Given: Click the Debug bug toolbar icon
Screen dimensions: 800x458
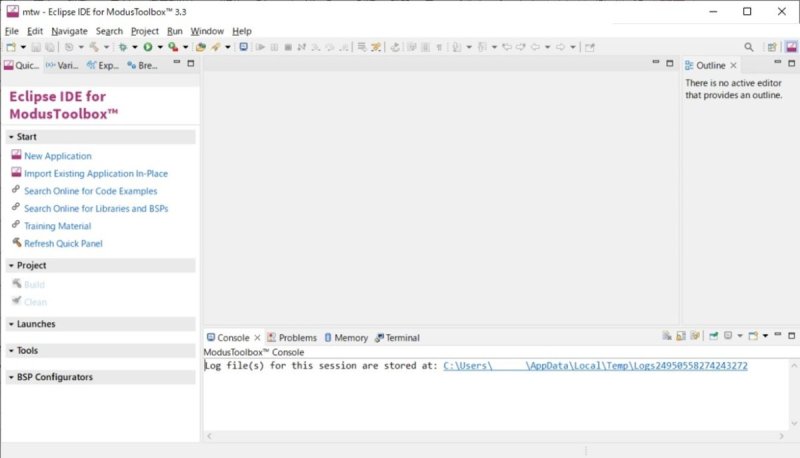Looking at the screenshot, I should pos(122,47).
